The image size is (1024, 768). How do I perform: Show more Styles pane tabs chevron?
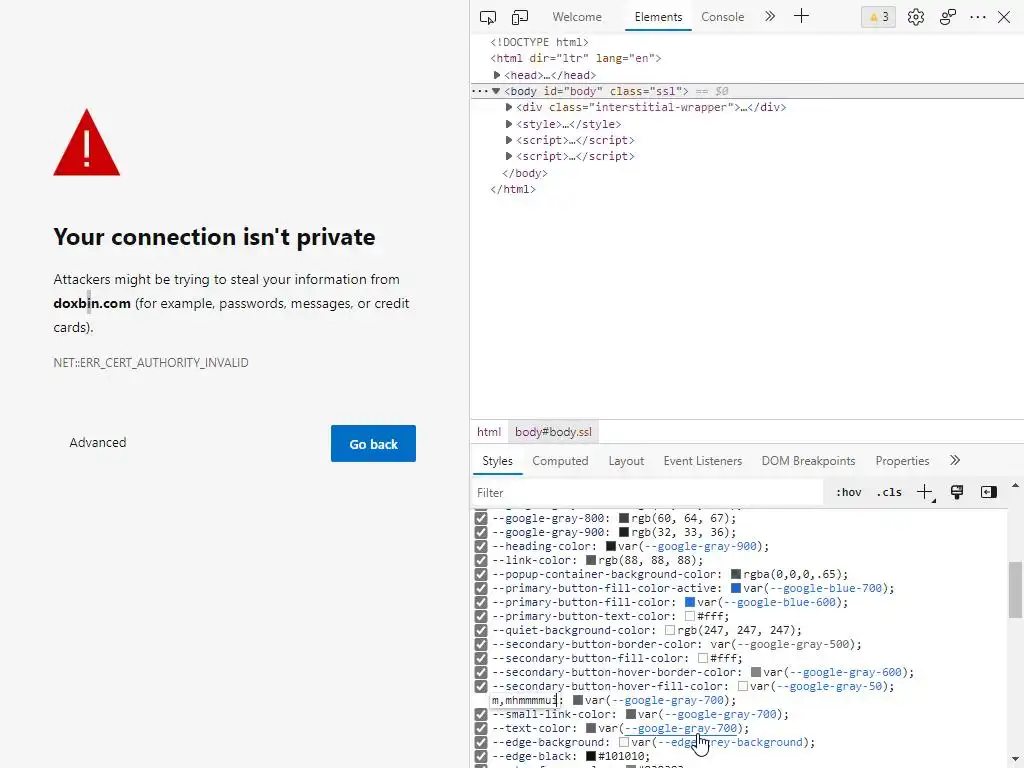click(955, 460)
